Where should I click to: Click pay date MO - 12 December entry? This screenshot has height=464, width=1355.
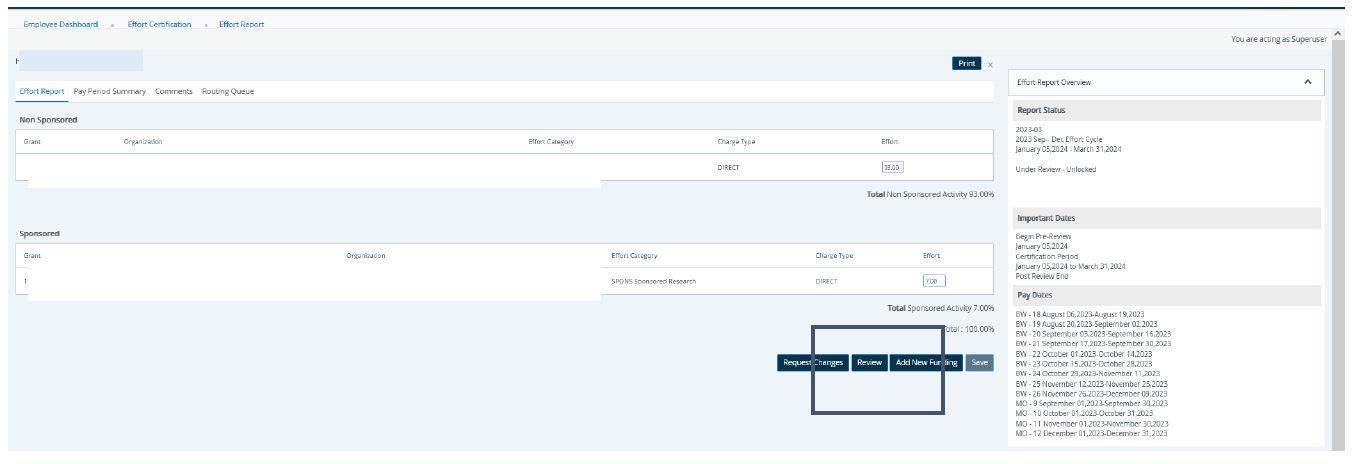pyautogui.click(x=1091, y=434)
